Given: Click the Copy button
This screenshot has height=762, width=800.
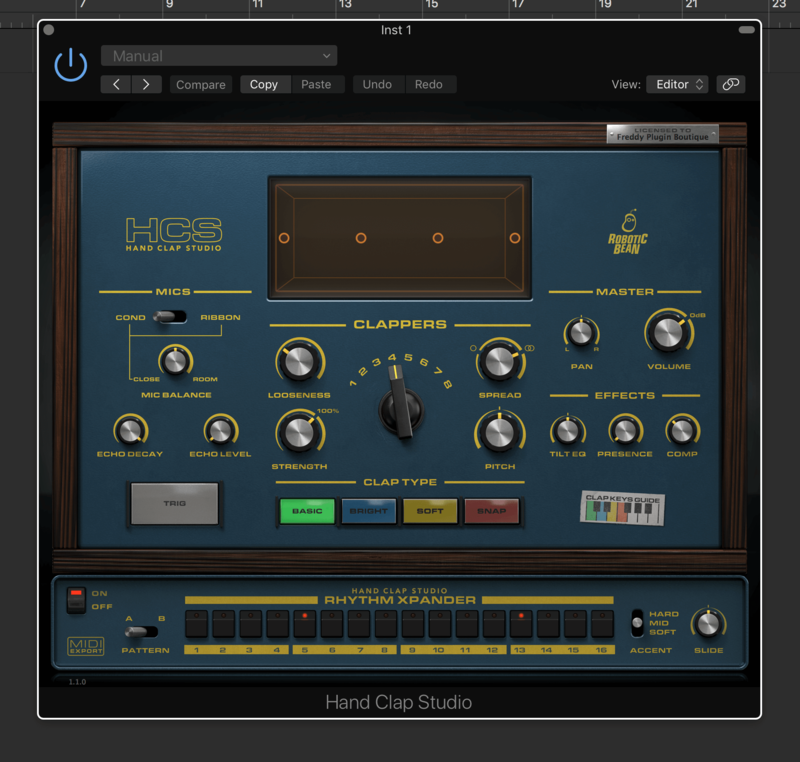Looking at the screenshot, I should [264, 84].
